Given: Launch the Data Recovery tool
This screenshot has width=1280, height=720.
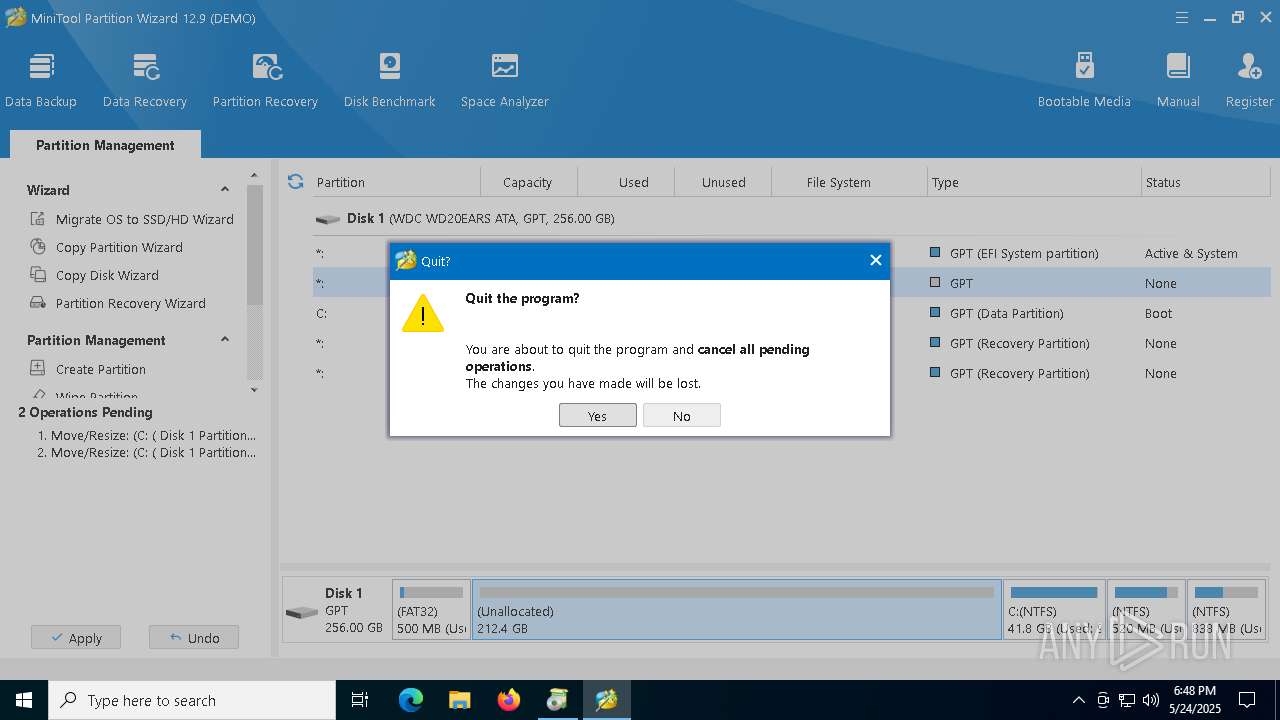Looking at the screenshot, I should pyautogui.click(x=145, y=80).
